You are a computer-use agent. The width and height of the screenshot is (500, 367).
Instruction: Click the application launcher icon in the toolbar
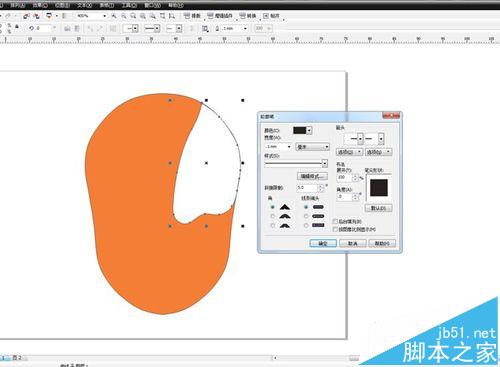point(49,16)
